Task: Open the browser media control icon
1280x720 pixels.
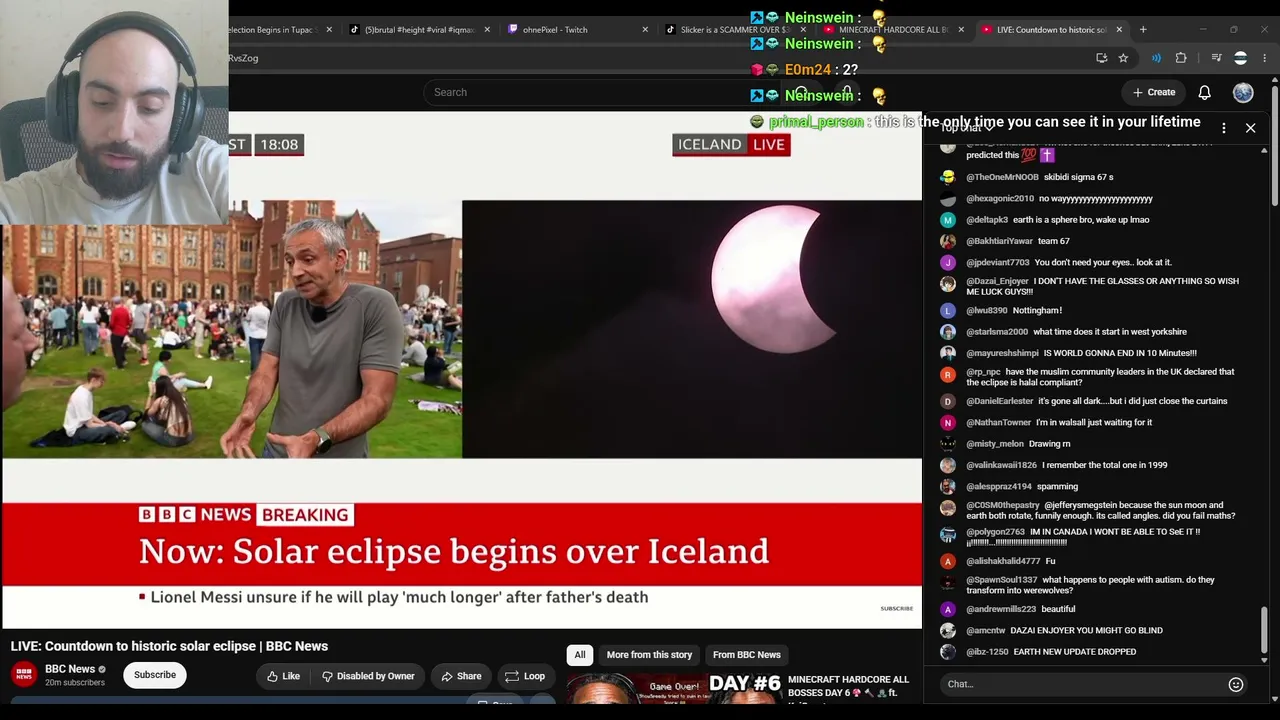Action: point(1216,58)
